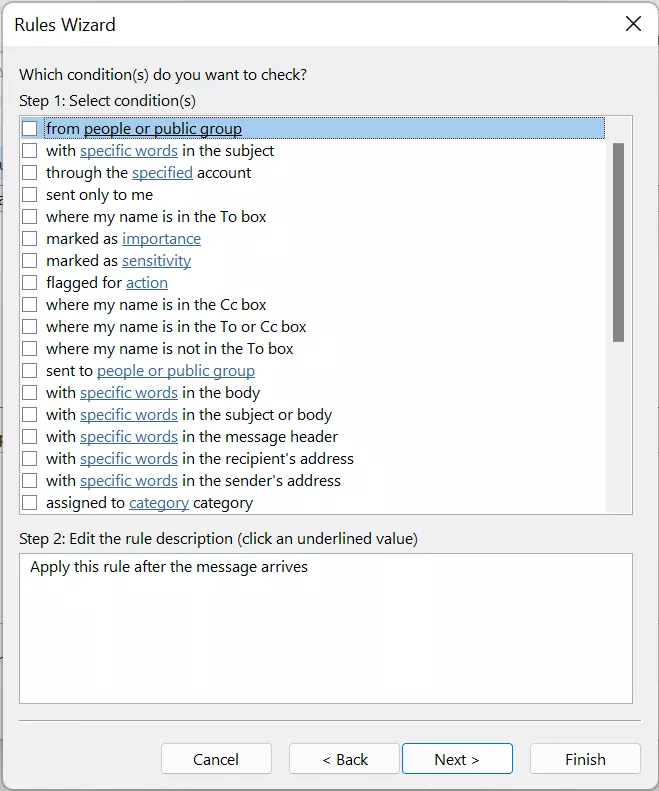659x791 pixels.
Task: Enable checkbox for 'specific words in the body'
Action: pos(30,392)
